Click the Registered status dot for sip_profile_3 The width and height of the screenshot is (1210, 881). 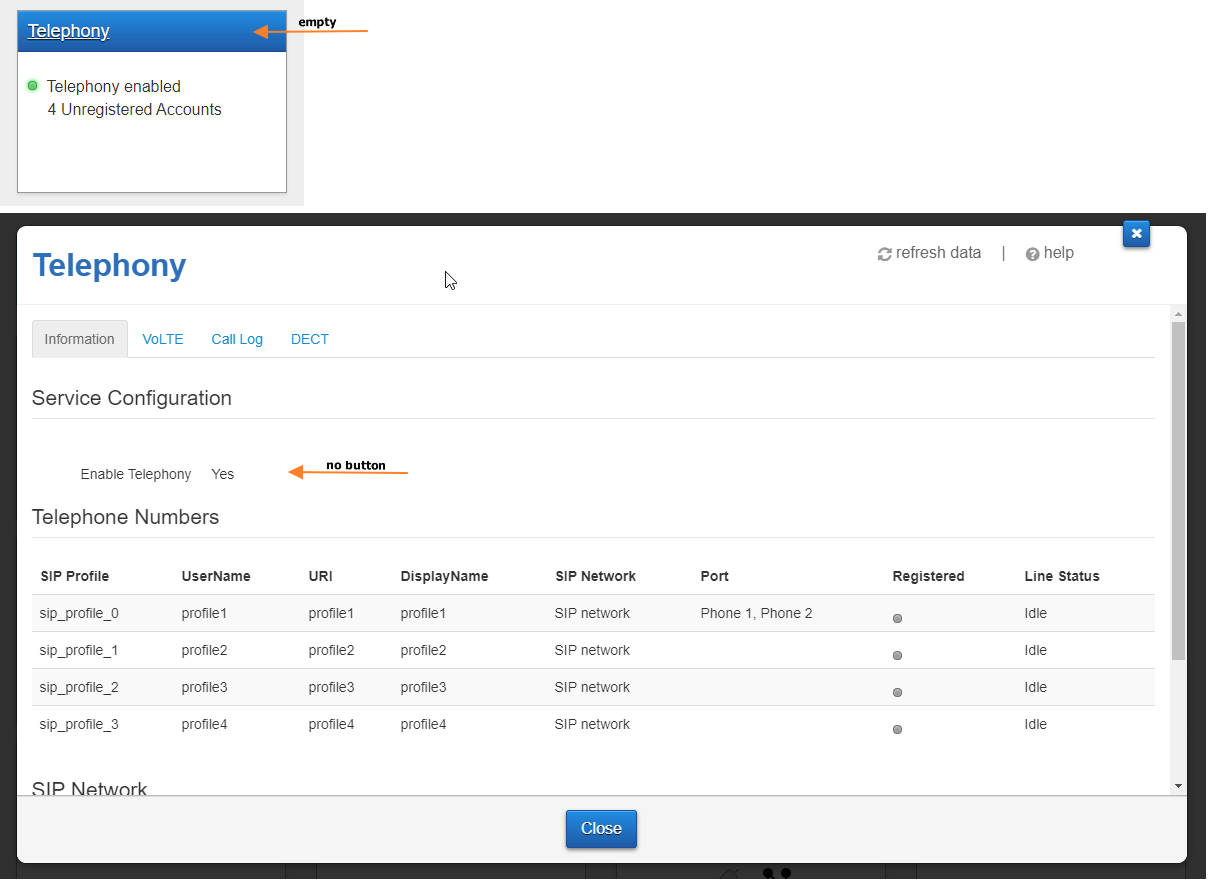897,730
